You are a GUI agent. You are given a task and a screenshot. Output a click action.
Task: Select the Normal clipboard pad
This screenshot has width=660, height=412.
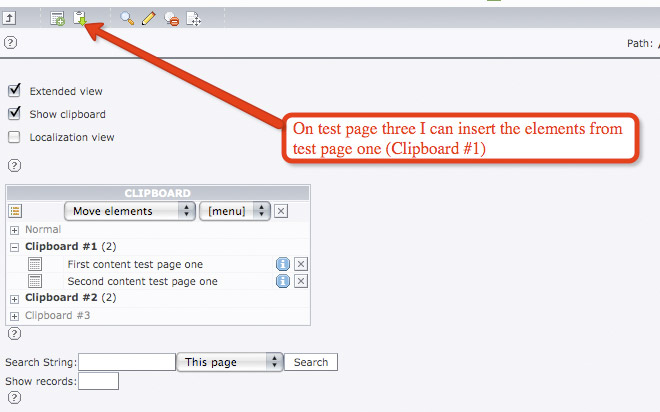click(x=43, y=230)
